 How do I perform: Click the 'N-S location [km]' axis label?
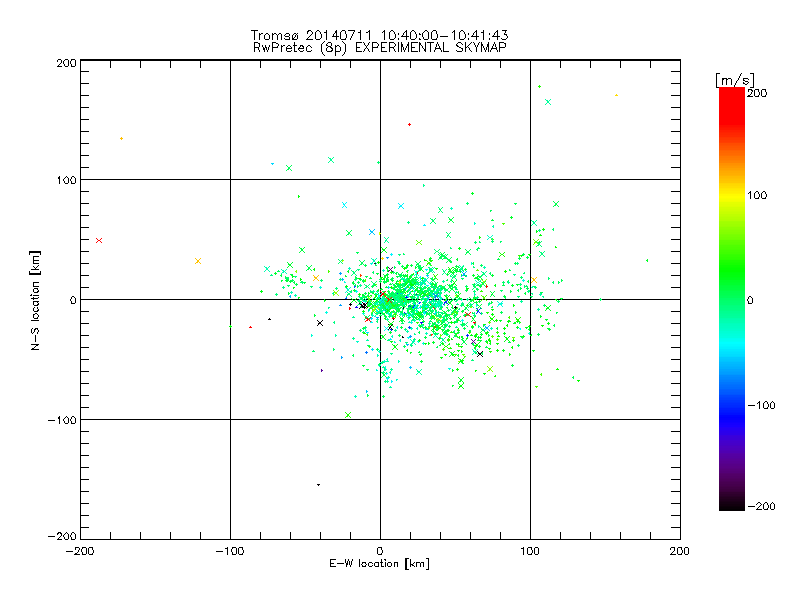point(35,301)
